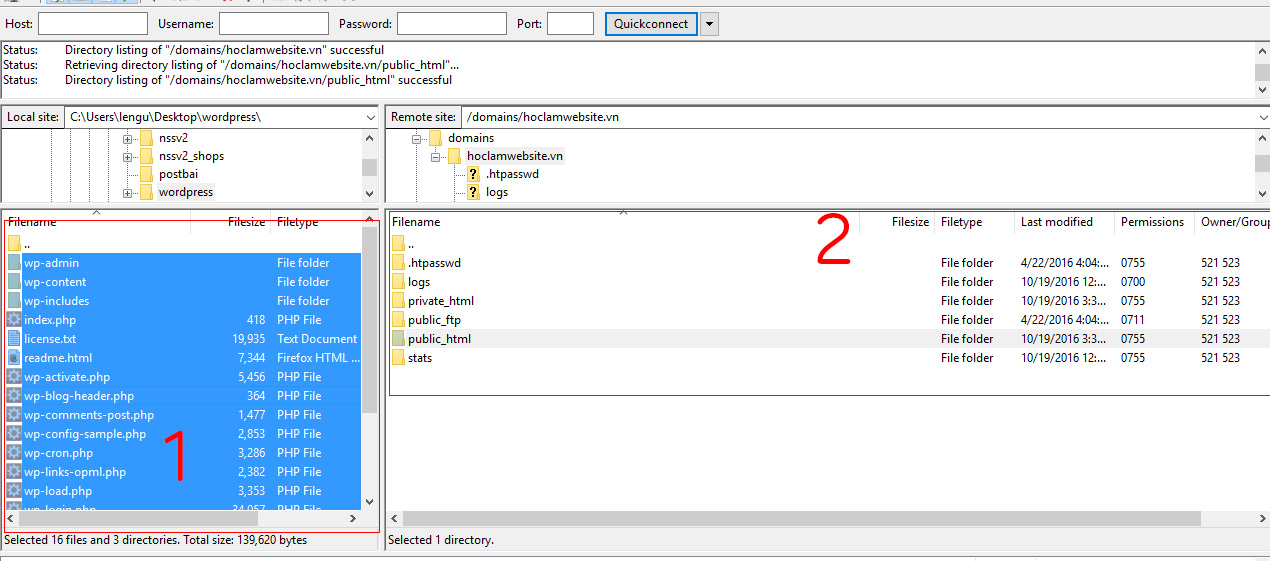This screenshot has height=561, width=1270.
Task: Expand the nssv2_shops tree node
Action: click(128, 156)
